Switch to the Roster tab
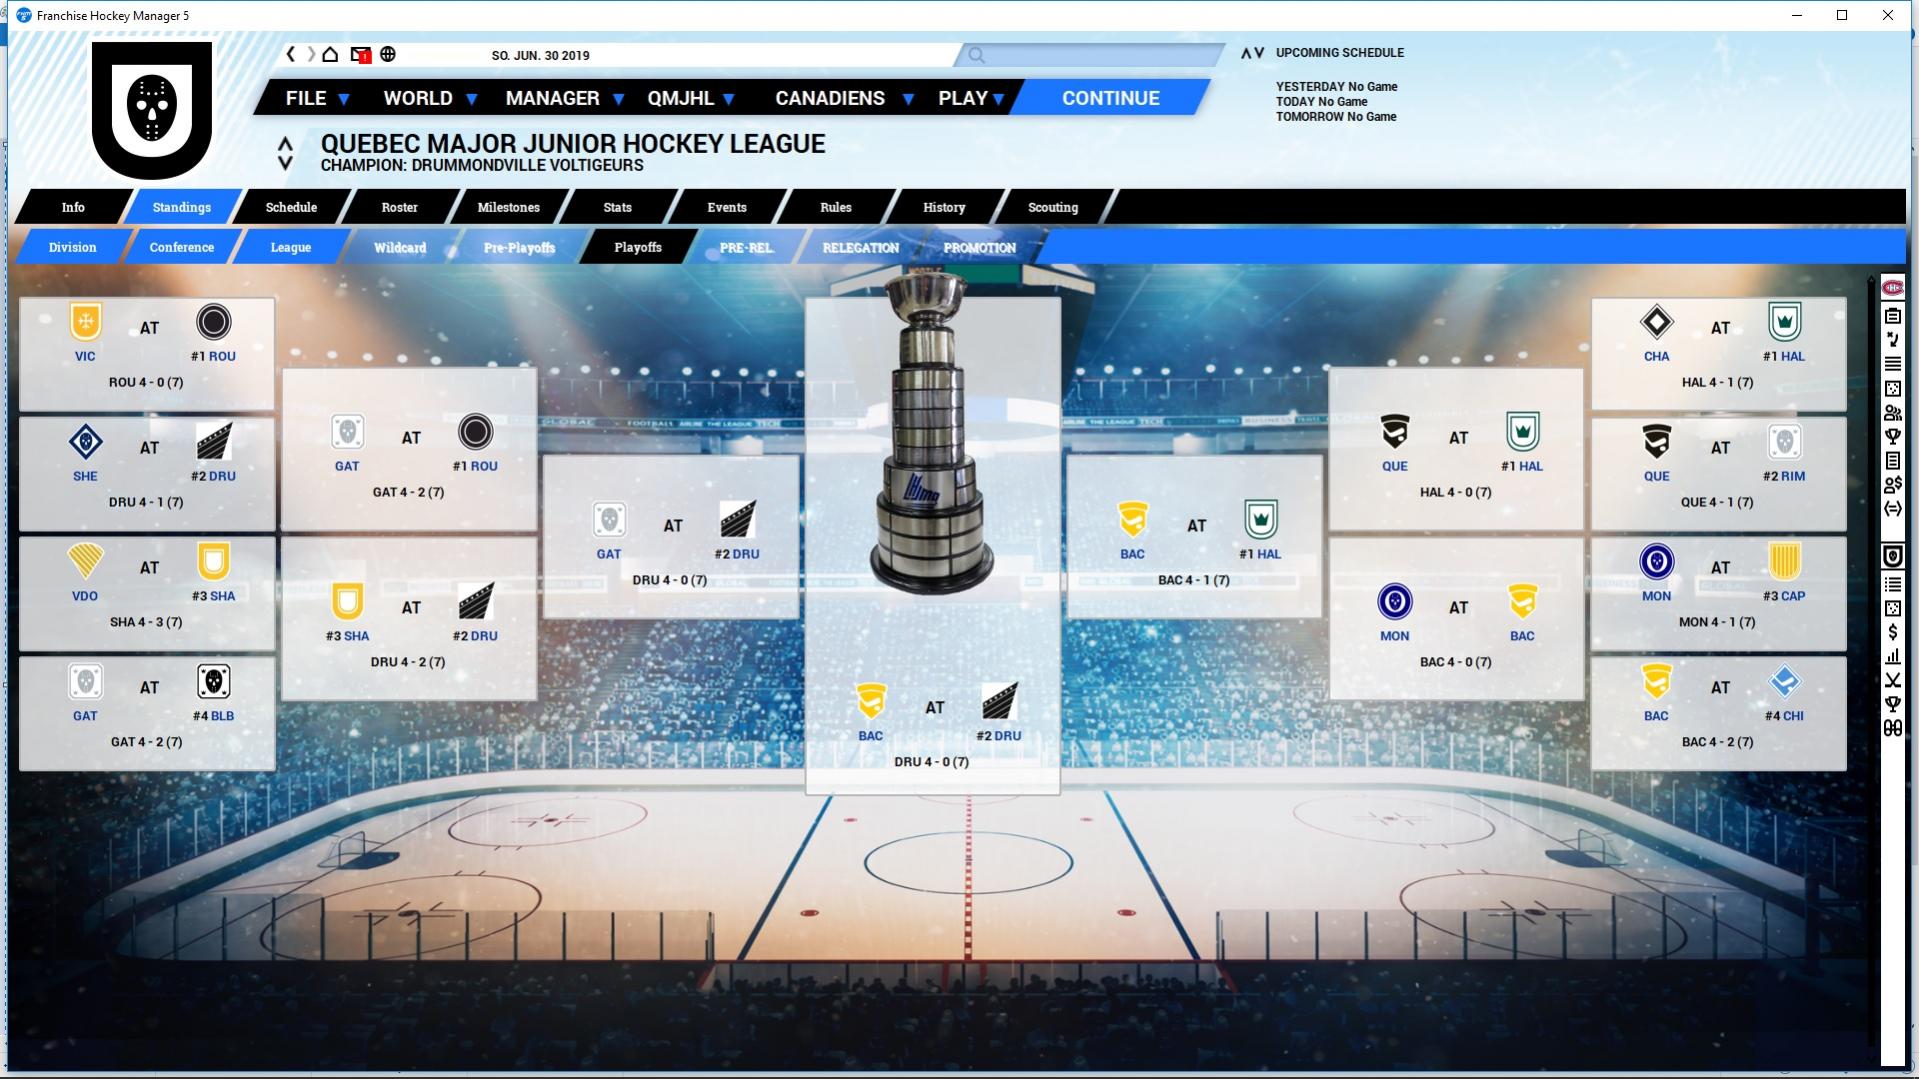Viewport: 1919px width, 1079px height. pyautogui.click(x=399, y=207)
